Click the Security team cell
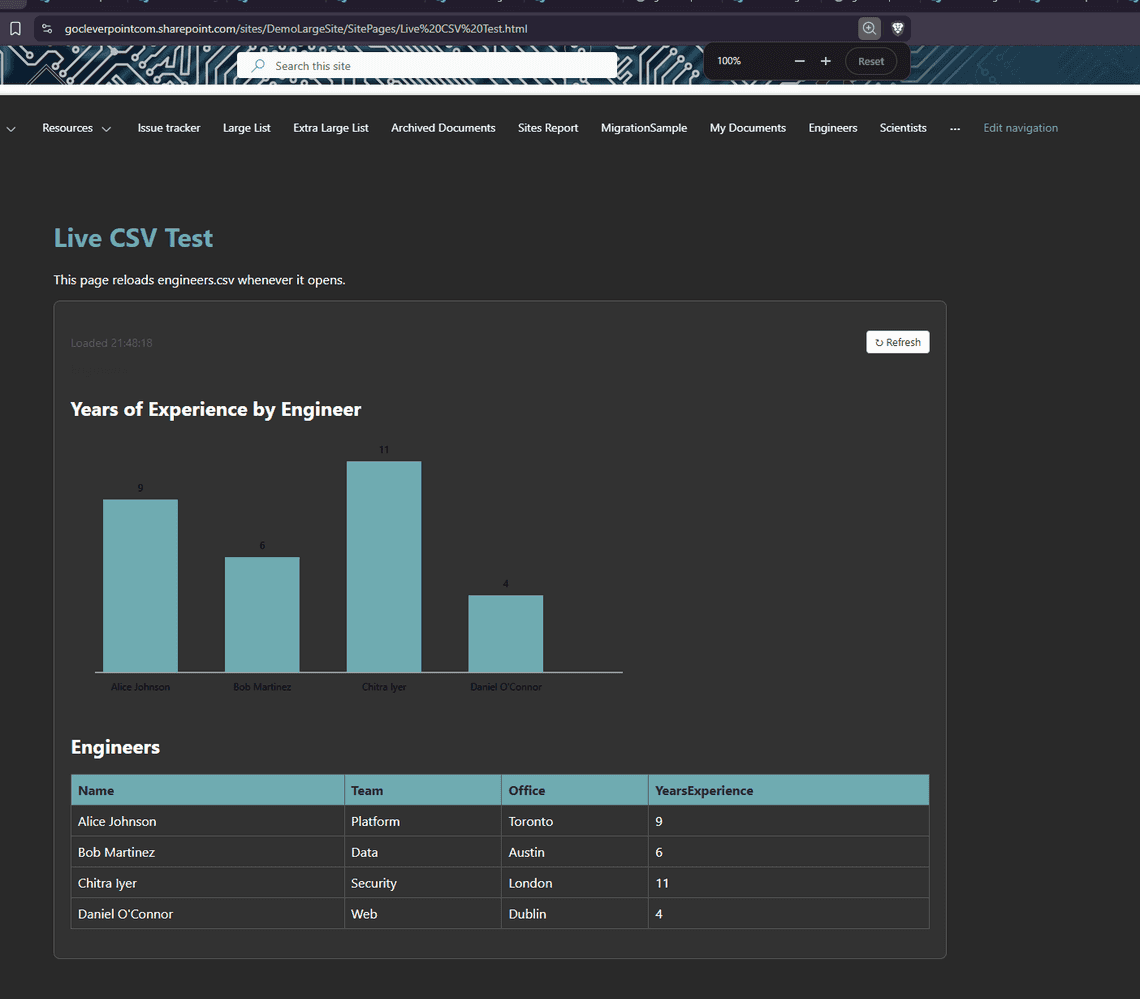Image resolution: width=1140 pixels, height=999 pixels. click(422, 883)
